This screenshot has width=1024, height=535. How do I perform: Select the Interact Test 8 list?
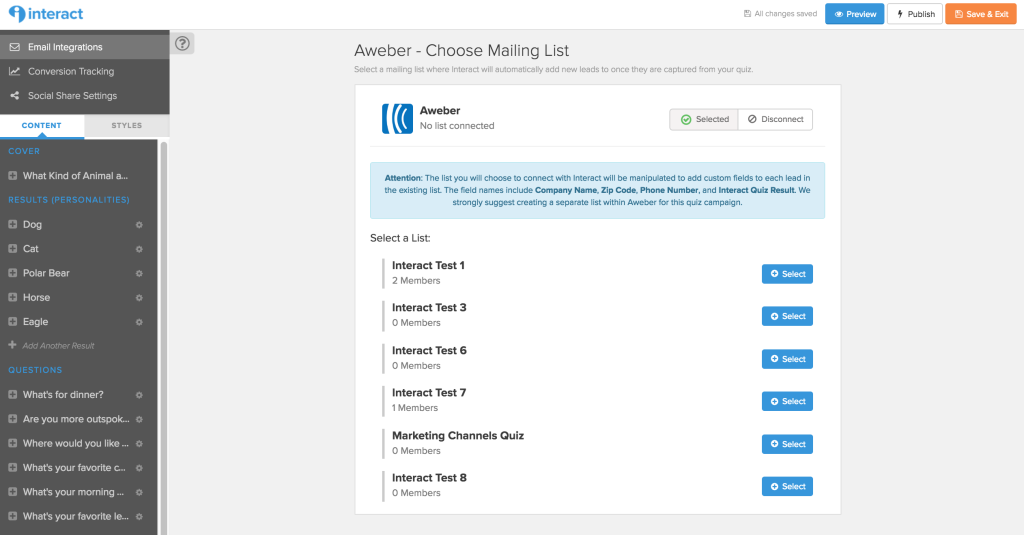pos(787,487)
